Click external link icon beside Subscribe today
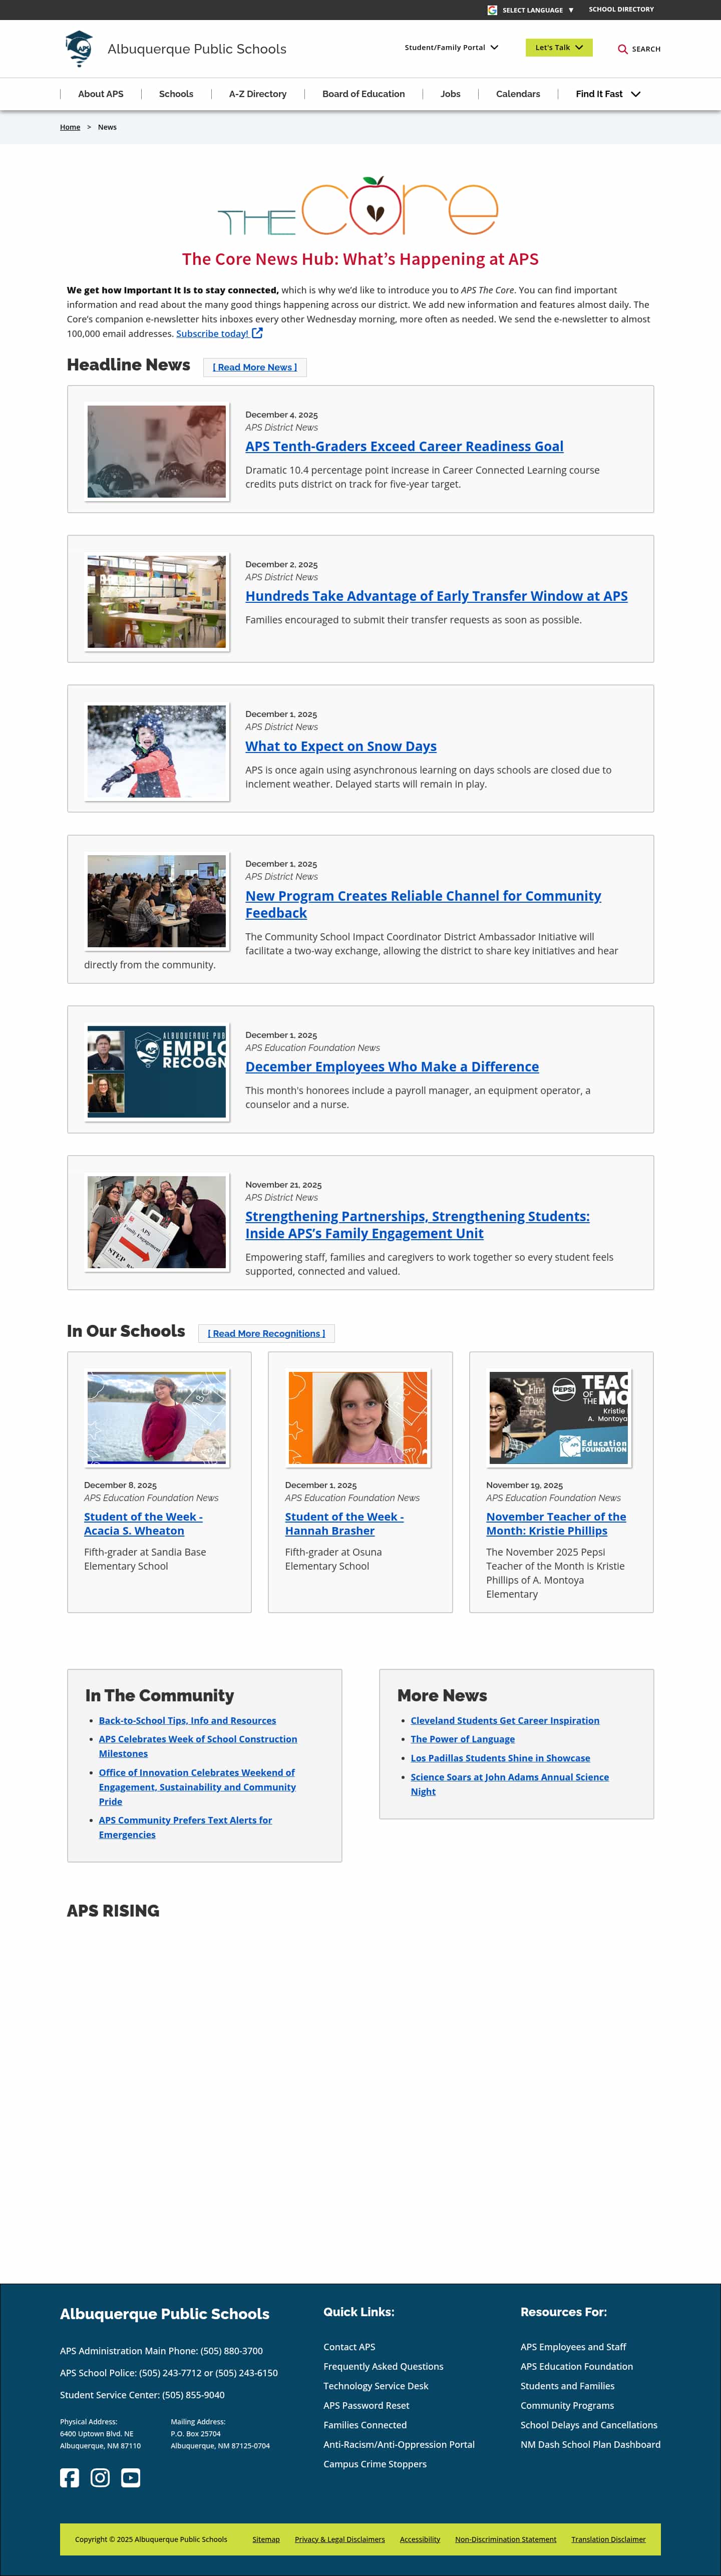Image resolution: width=721 pixels, height=2576 pixels. [257, 333]
